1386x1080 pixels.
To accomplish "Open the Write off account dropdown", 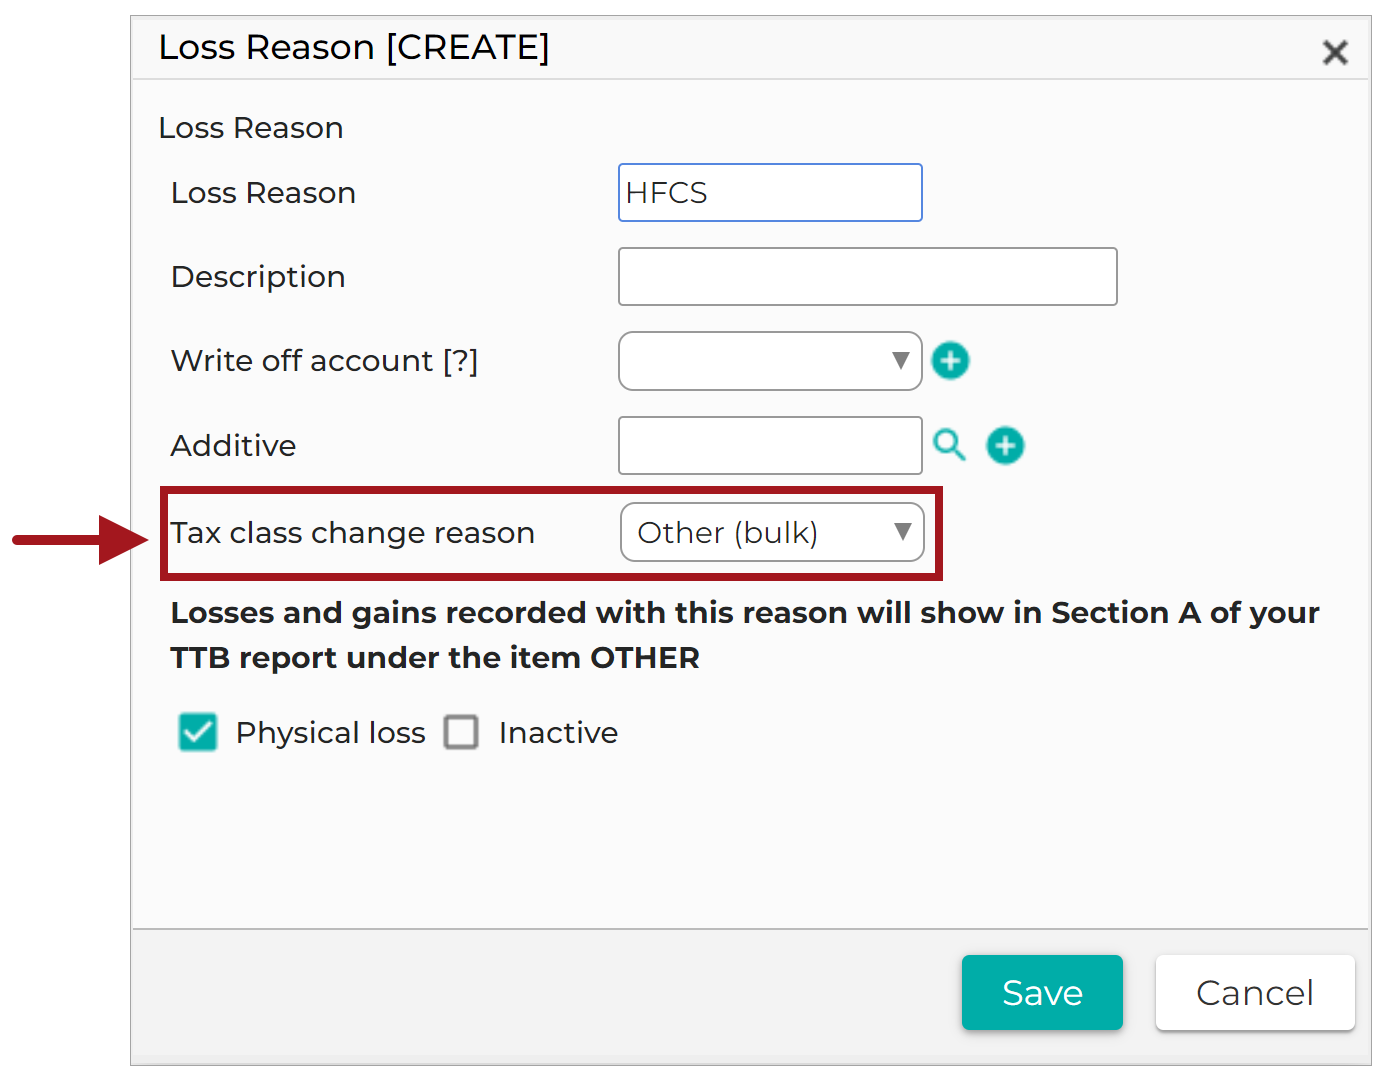I will (770, 361).
